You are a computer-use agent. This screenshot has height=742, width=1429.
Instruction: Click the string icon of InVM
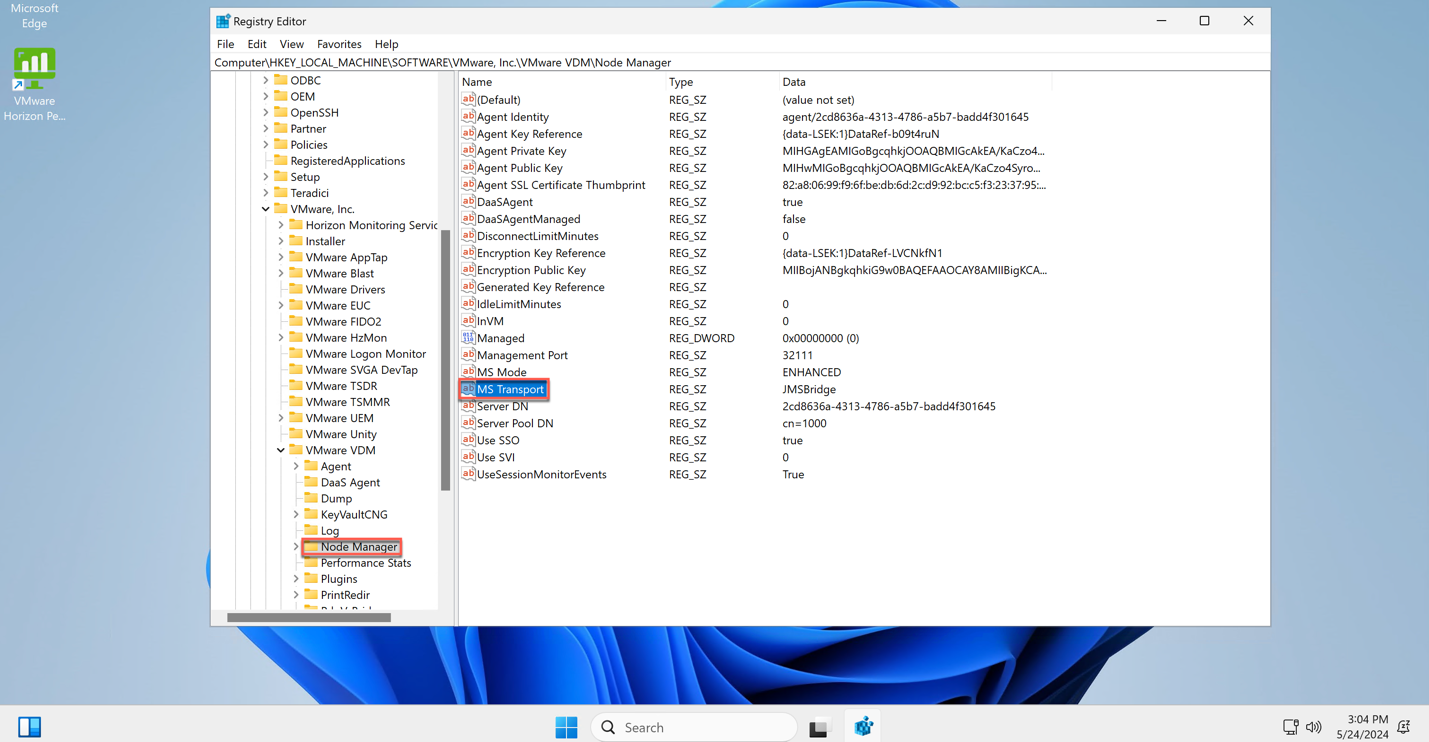(468, 321)
